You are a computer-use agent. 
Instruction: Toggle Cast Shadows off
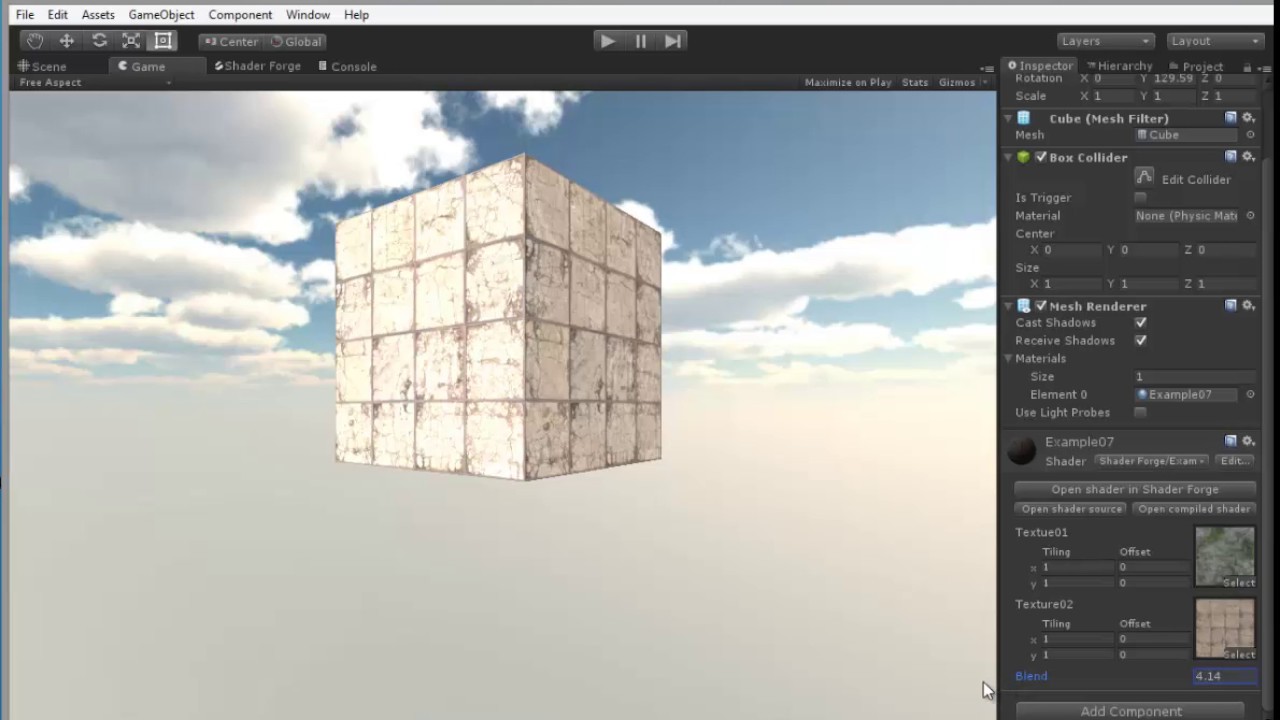(1140, 322)
